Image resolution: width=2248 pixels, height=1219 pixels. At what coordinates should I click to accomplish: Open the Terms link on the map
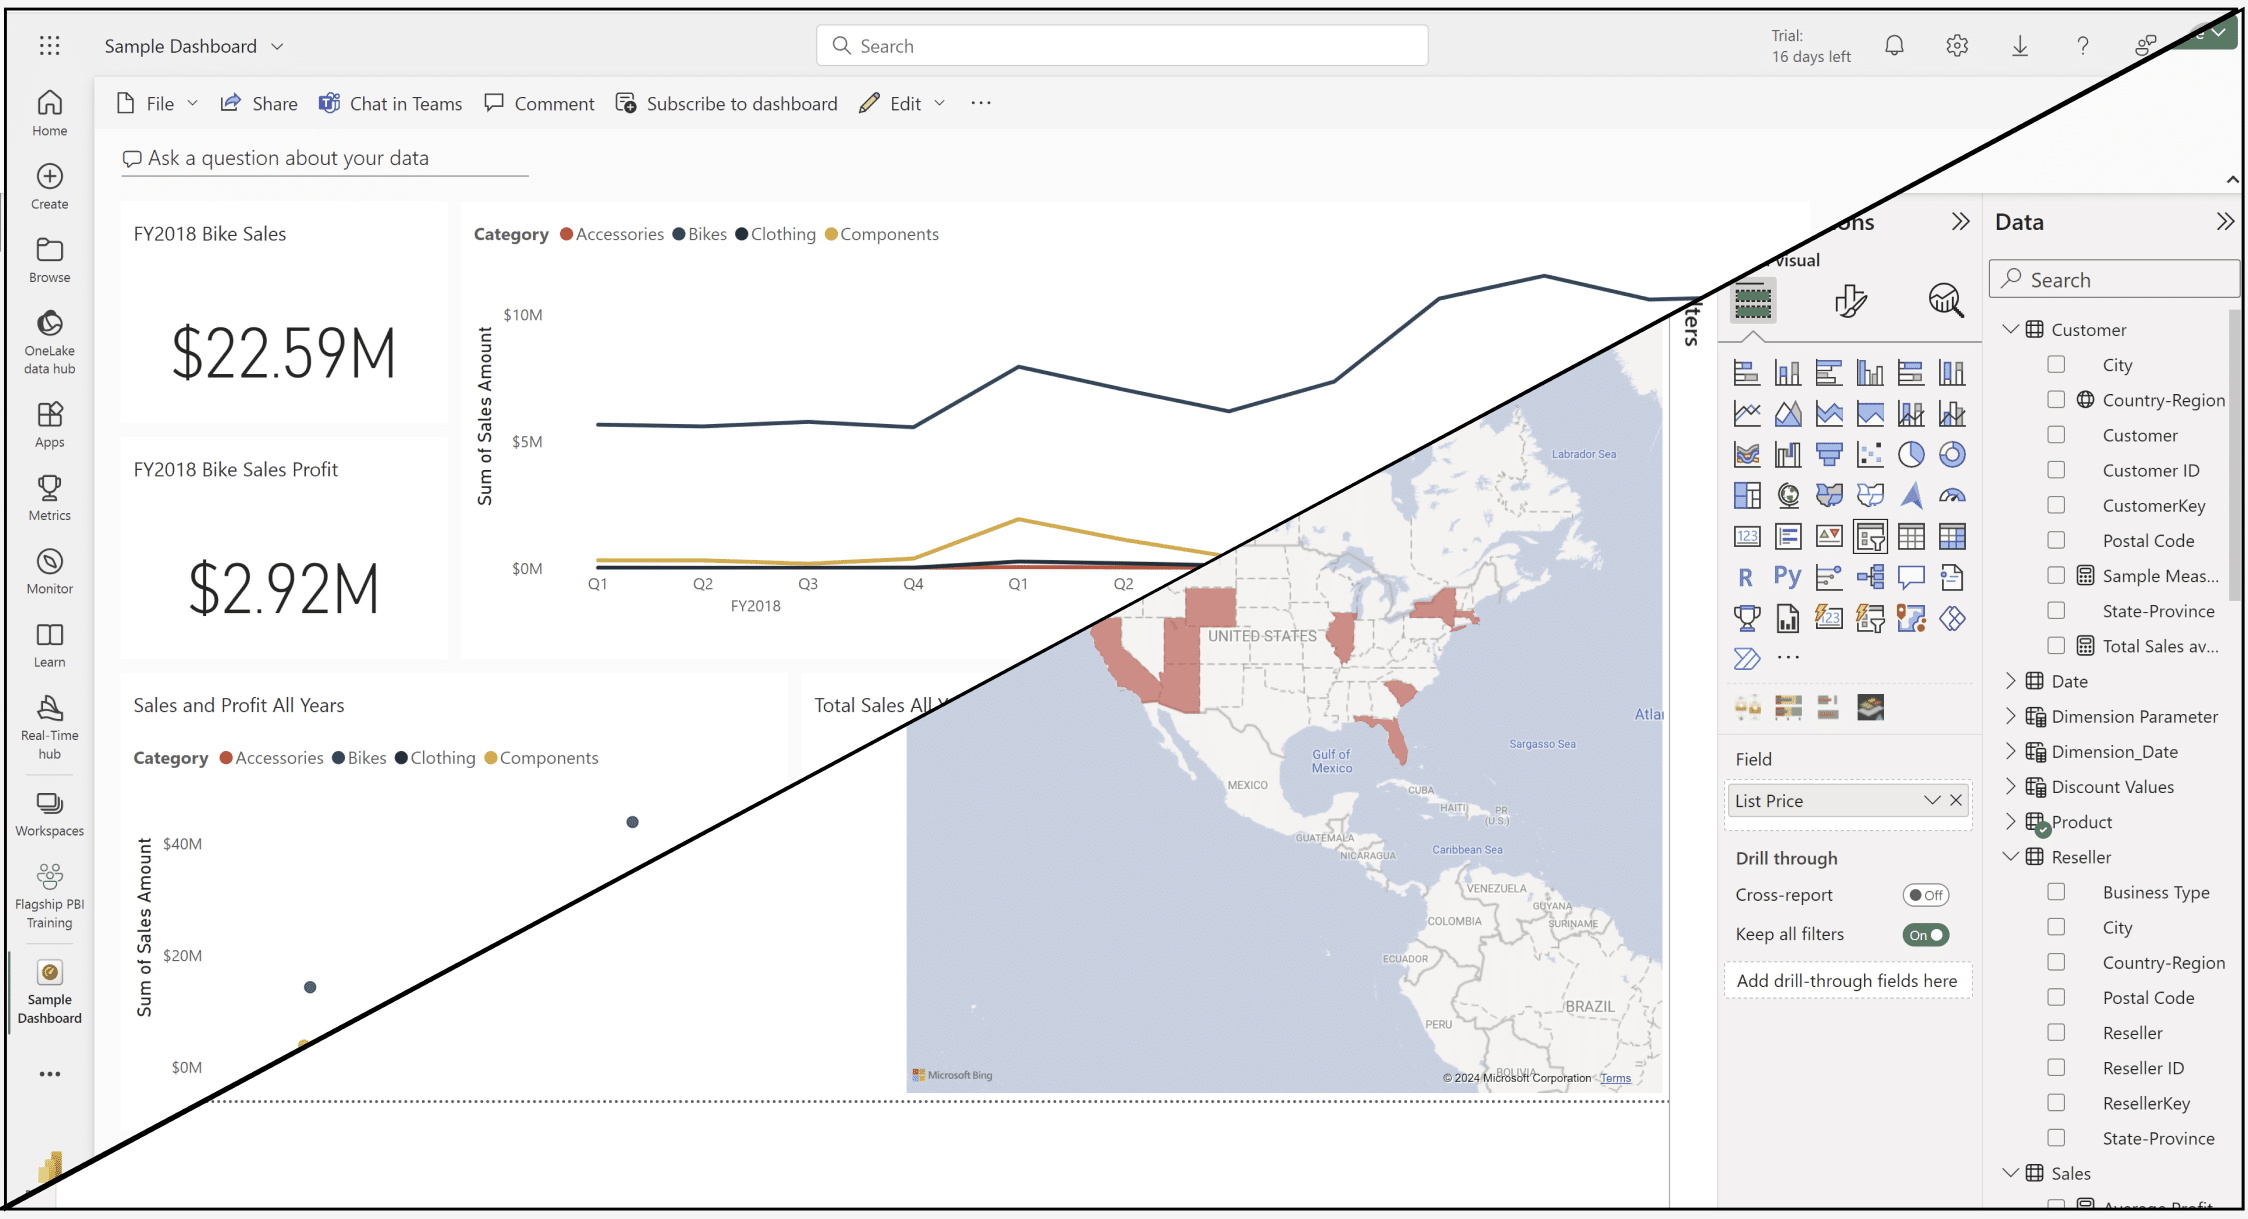(x=1614, y=1078)
